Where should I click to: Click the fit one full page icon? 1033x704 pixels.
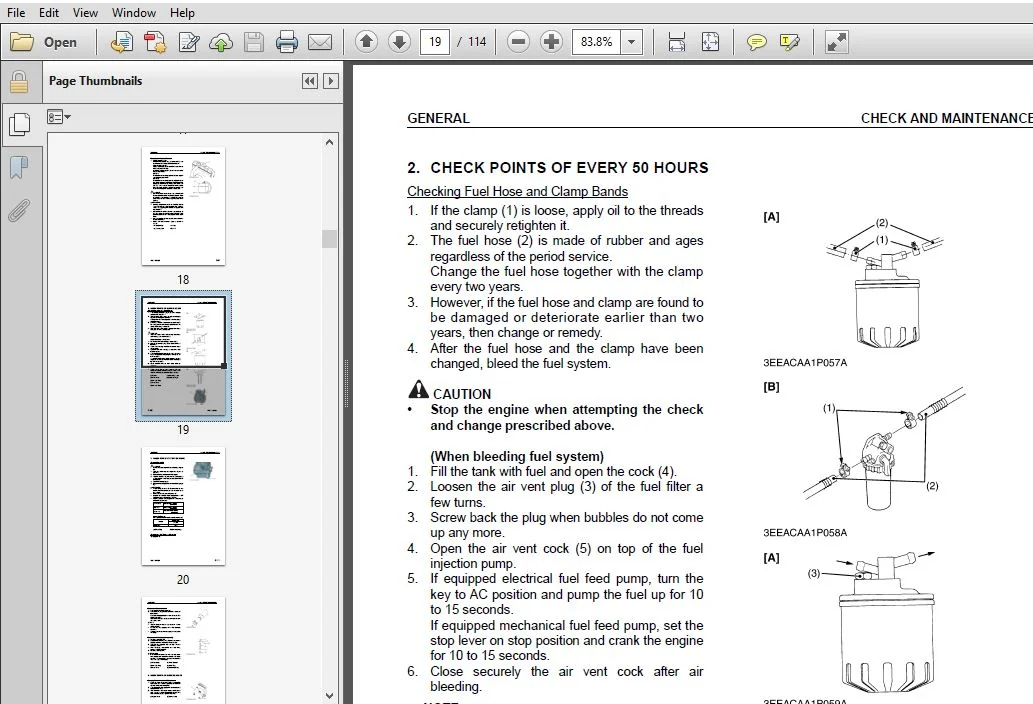point(710,42)
